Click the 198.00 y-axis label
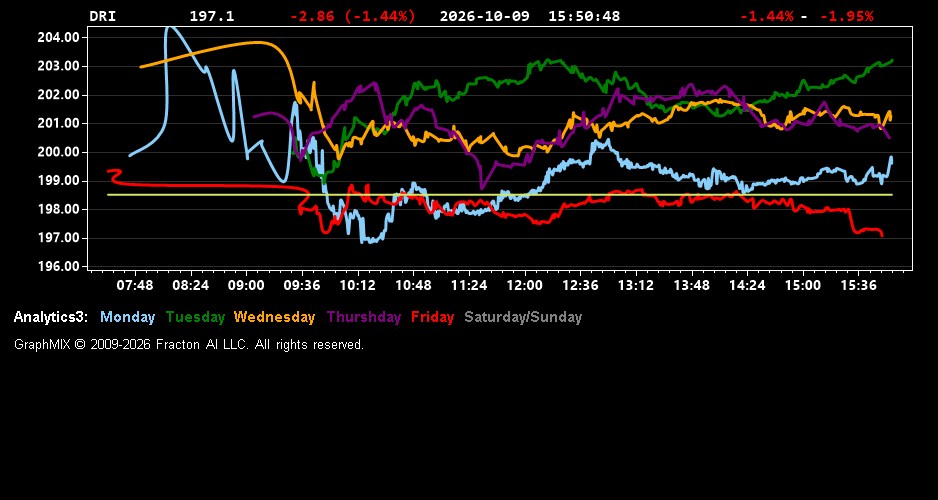 pos(58,209)
